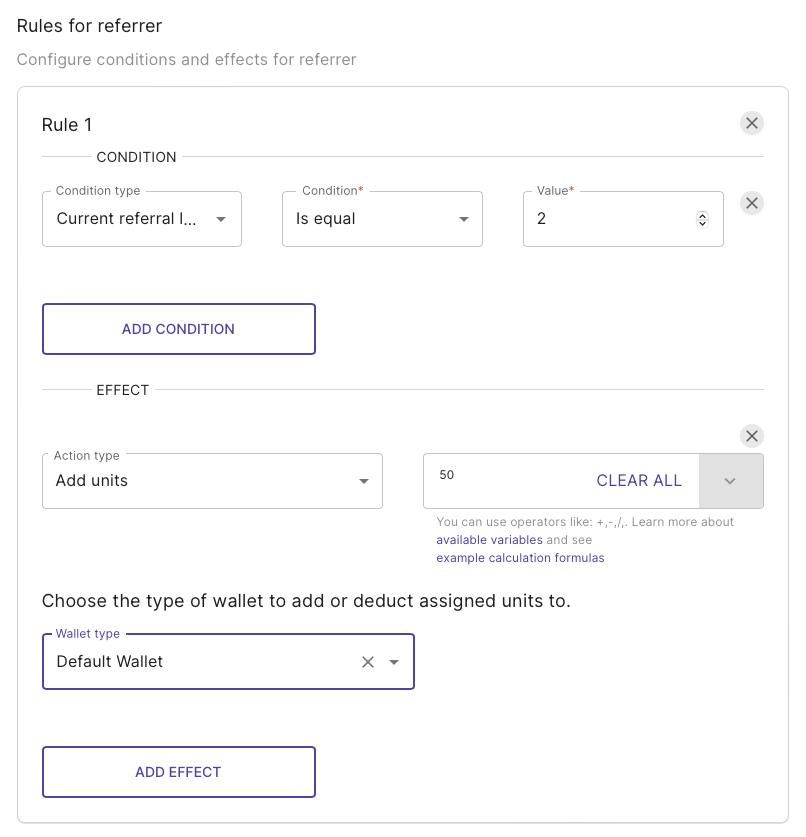
Task: Click CLEAR ALL in the formula field
Action: (639, 480)
